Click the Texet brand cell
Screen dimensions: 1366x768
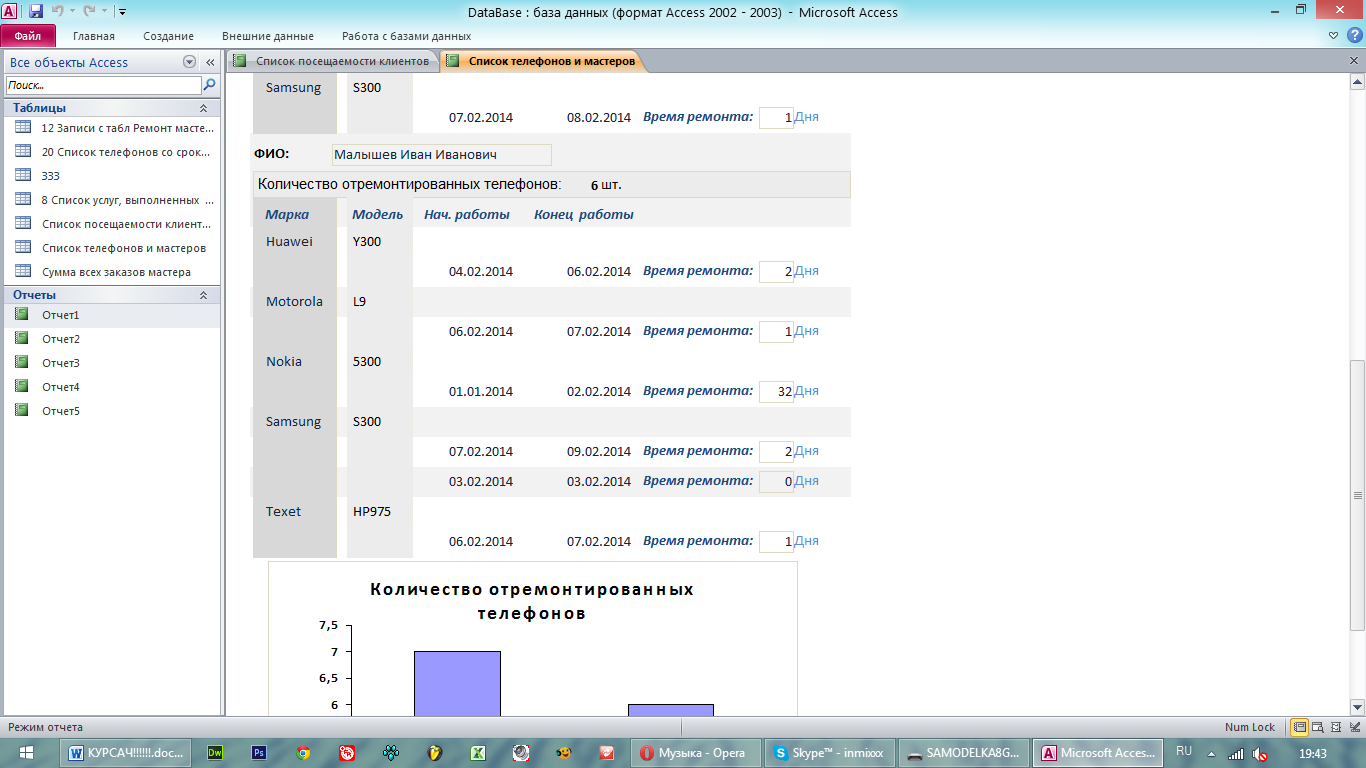(x=283, y=511)
